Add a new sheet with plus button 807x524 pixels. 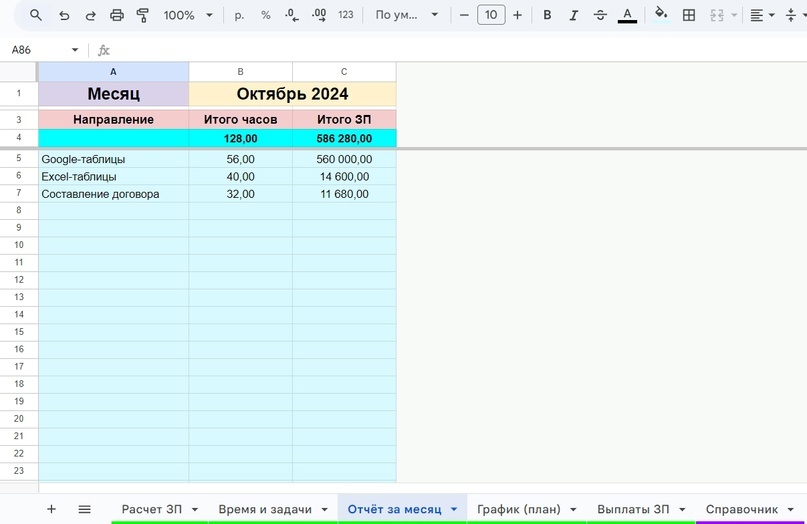pyautogui.click(x=51, y=509)
